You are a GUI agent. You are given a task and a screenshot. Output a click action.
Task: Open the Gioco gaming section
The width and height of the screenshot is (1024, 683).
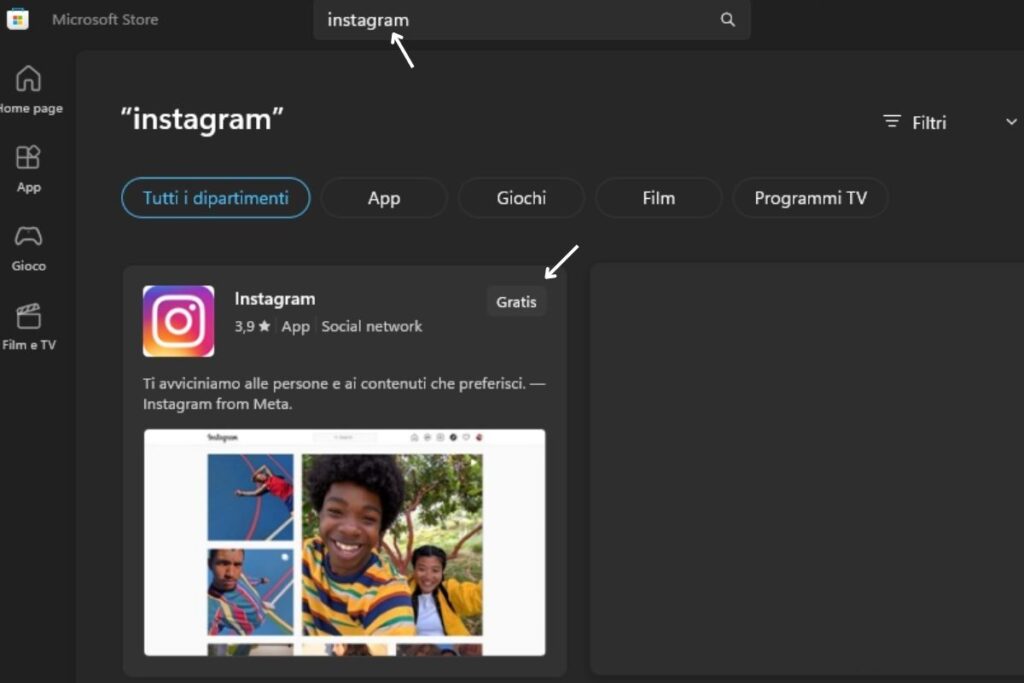(x=28, y=248)
